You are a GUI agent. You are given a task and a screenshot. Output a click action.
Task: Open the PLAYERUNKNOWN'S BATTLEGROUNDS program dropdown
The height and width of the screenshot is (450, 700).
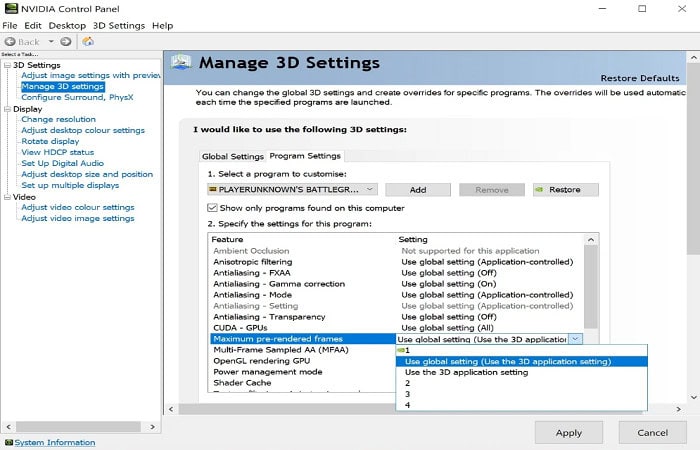[292, 189]
